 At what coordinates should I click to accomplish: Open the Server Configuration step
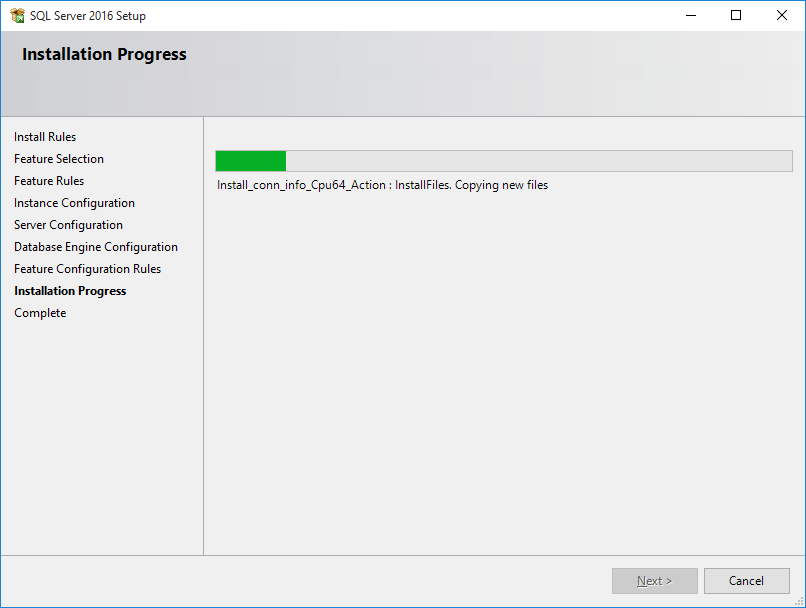point(68,224)
